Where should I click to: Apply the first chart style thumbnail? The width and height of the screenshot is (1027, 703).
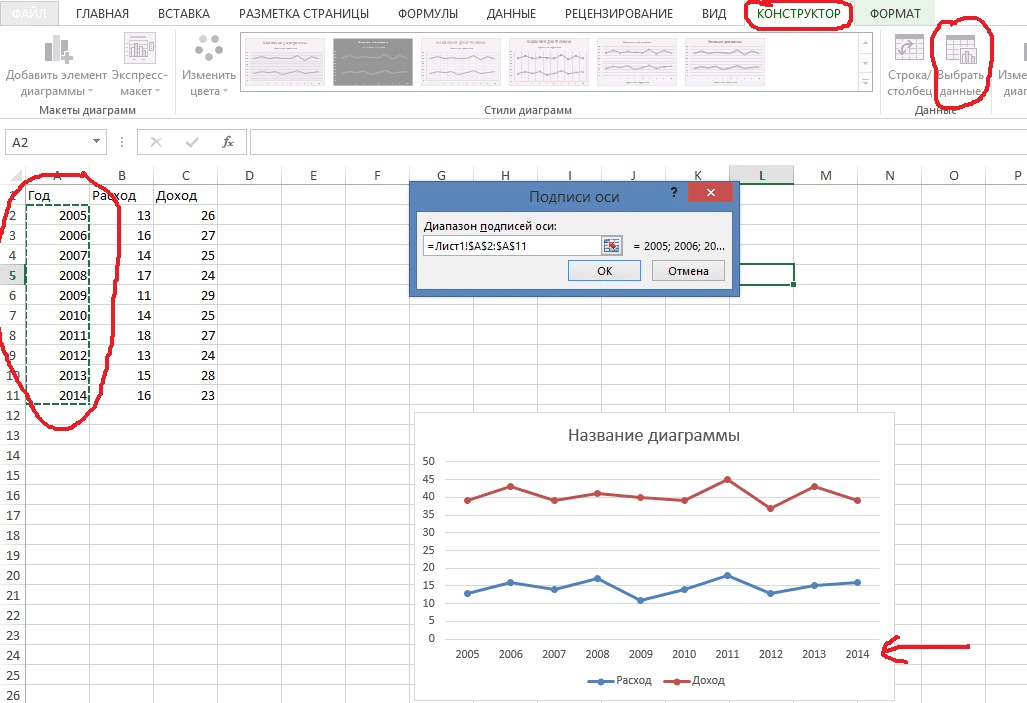tap(285, 62)
